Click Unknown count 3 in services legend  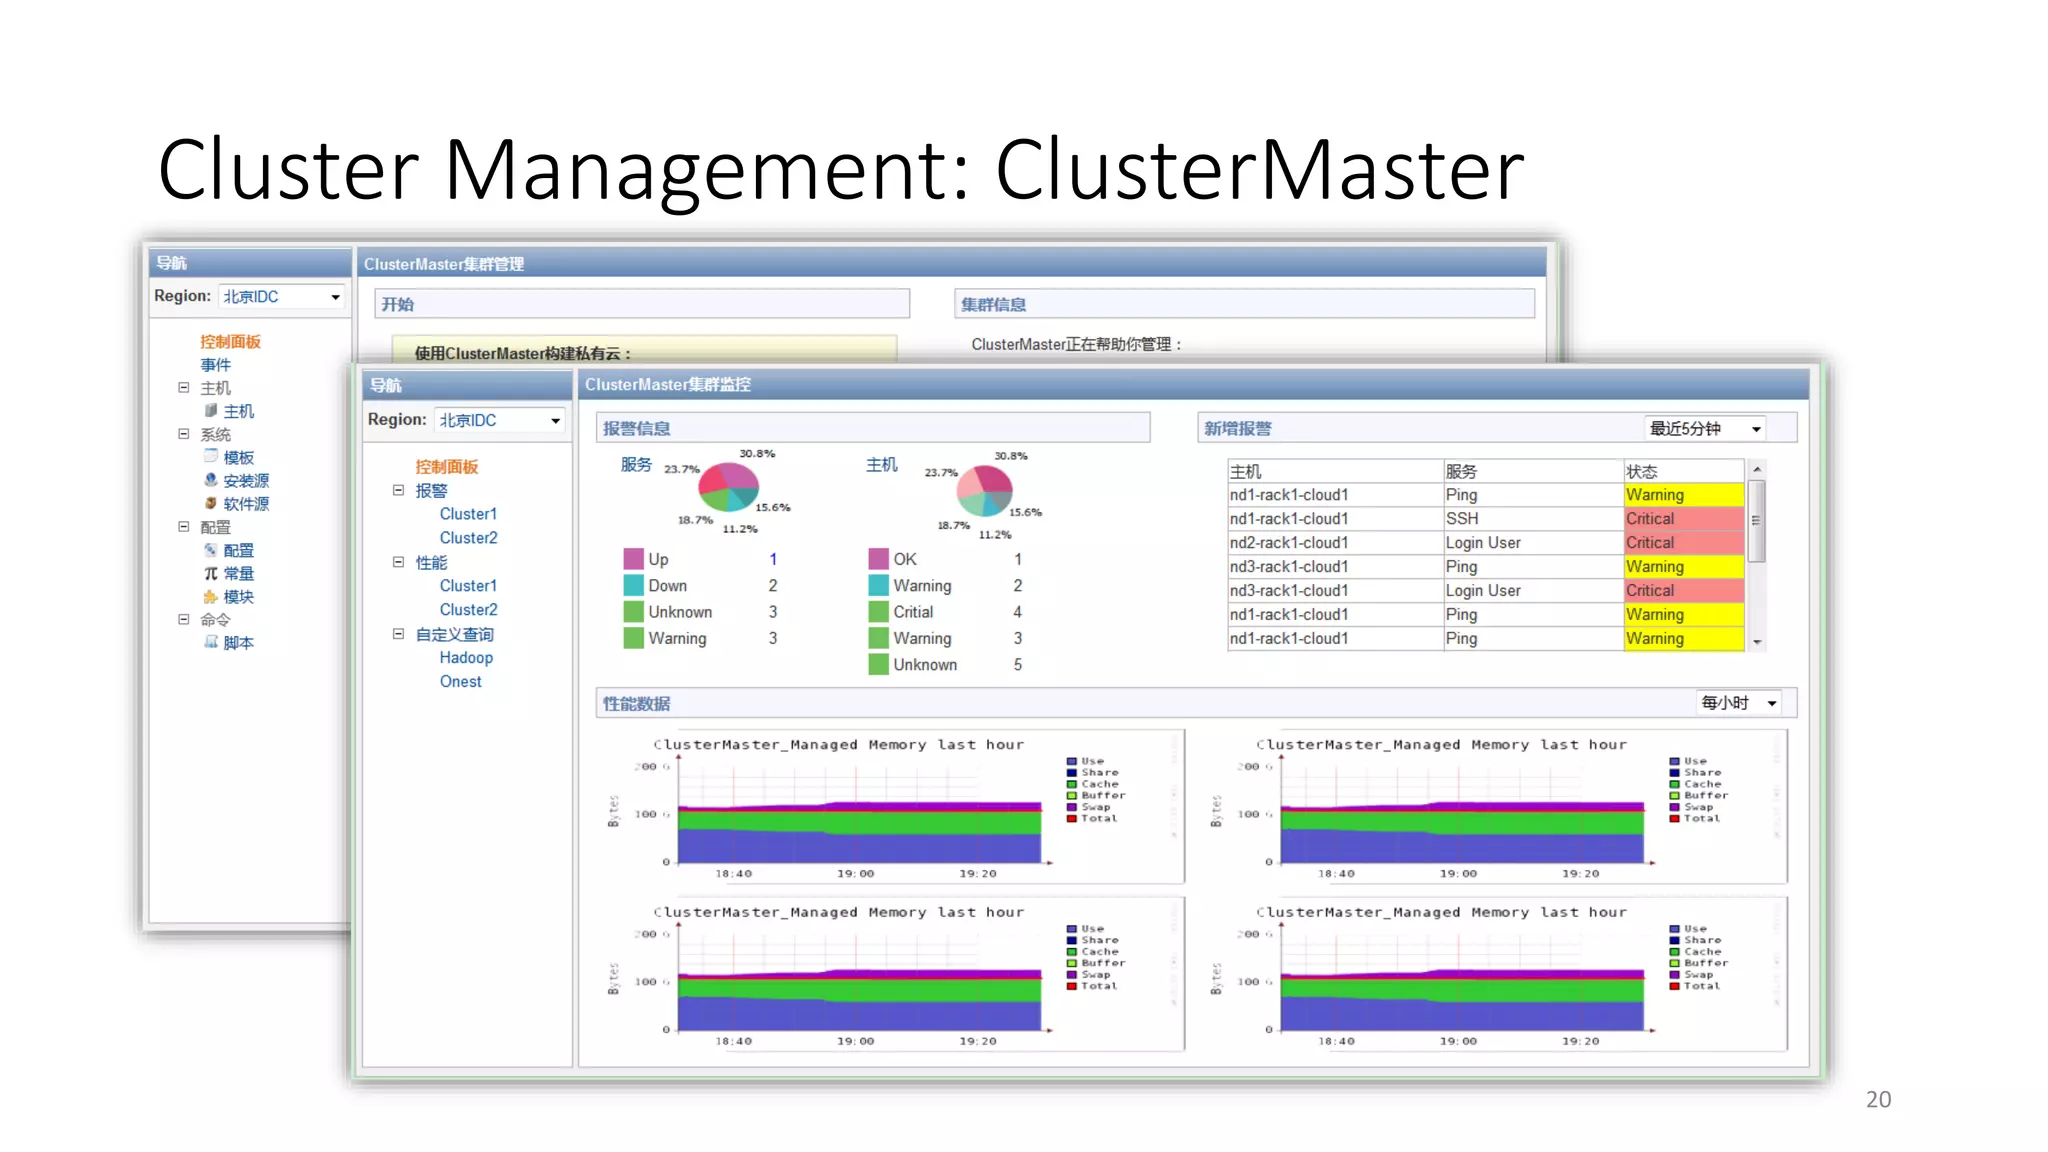[x=773, y=612]
